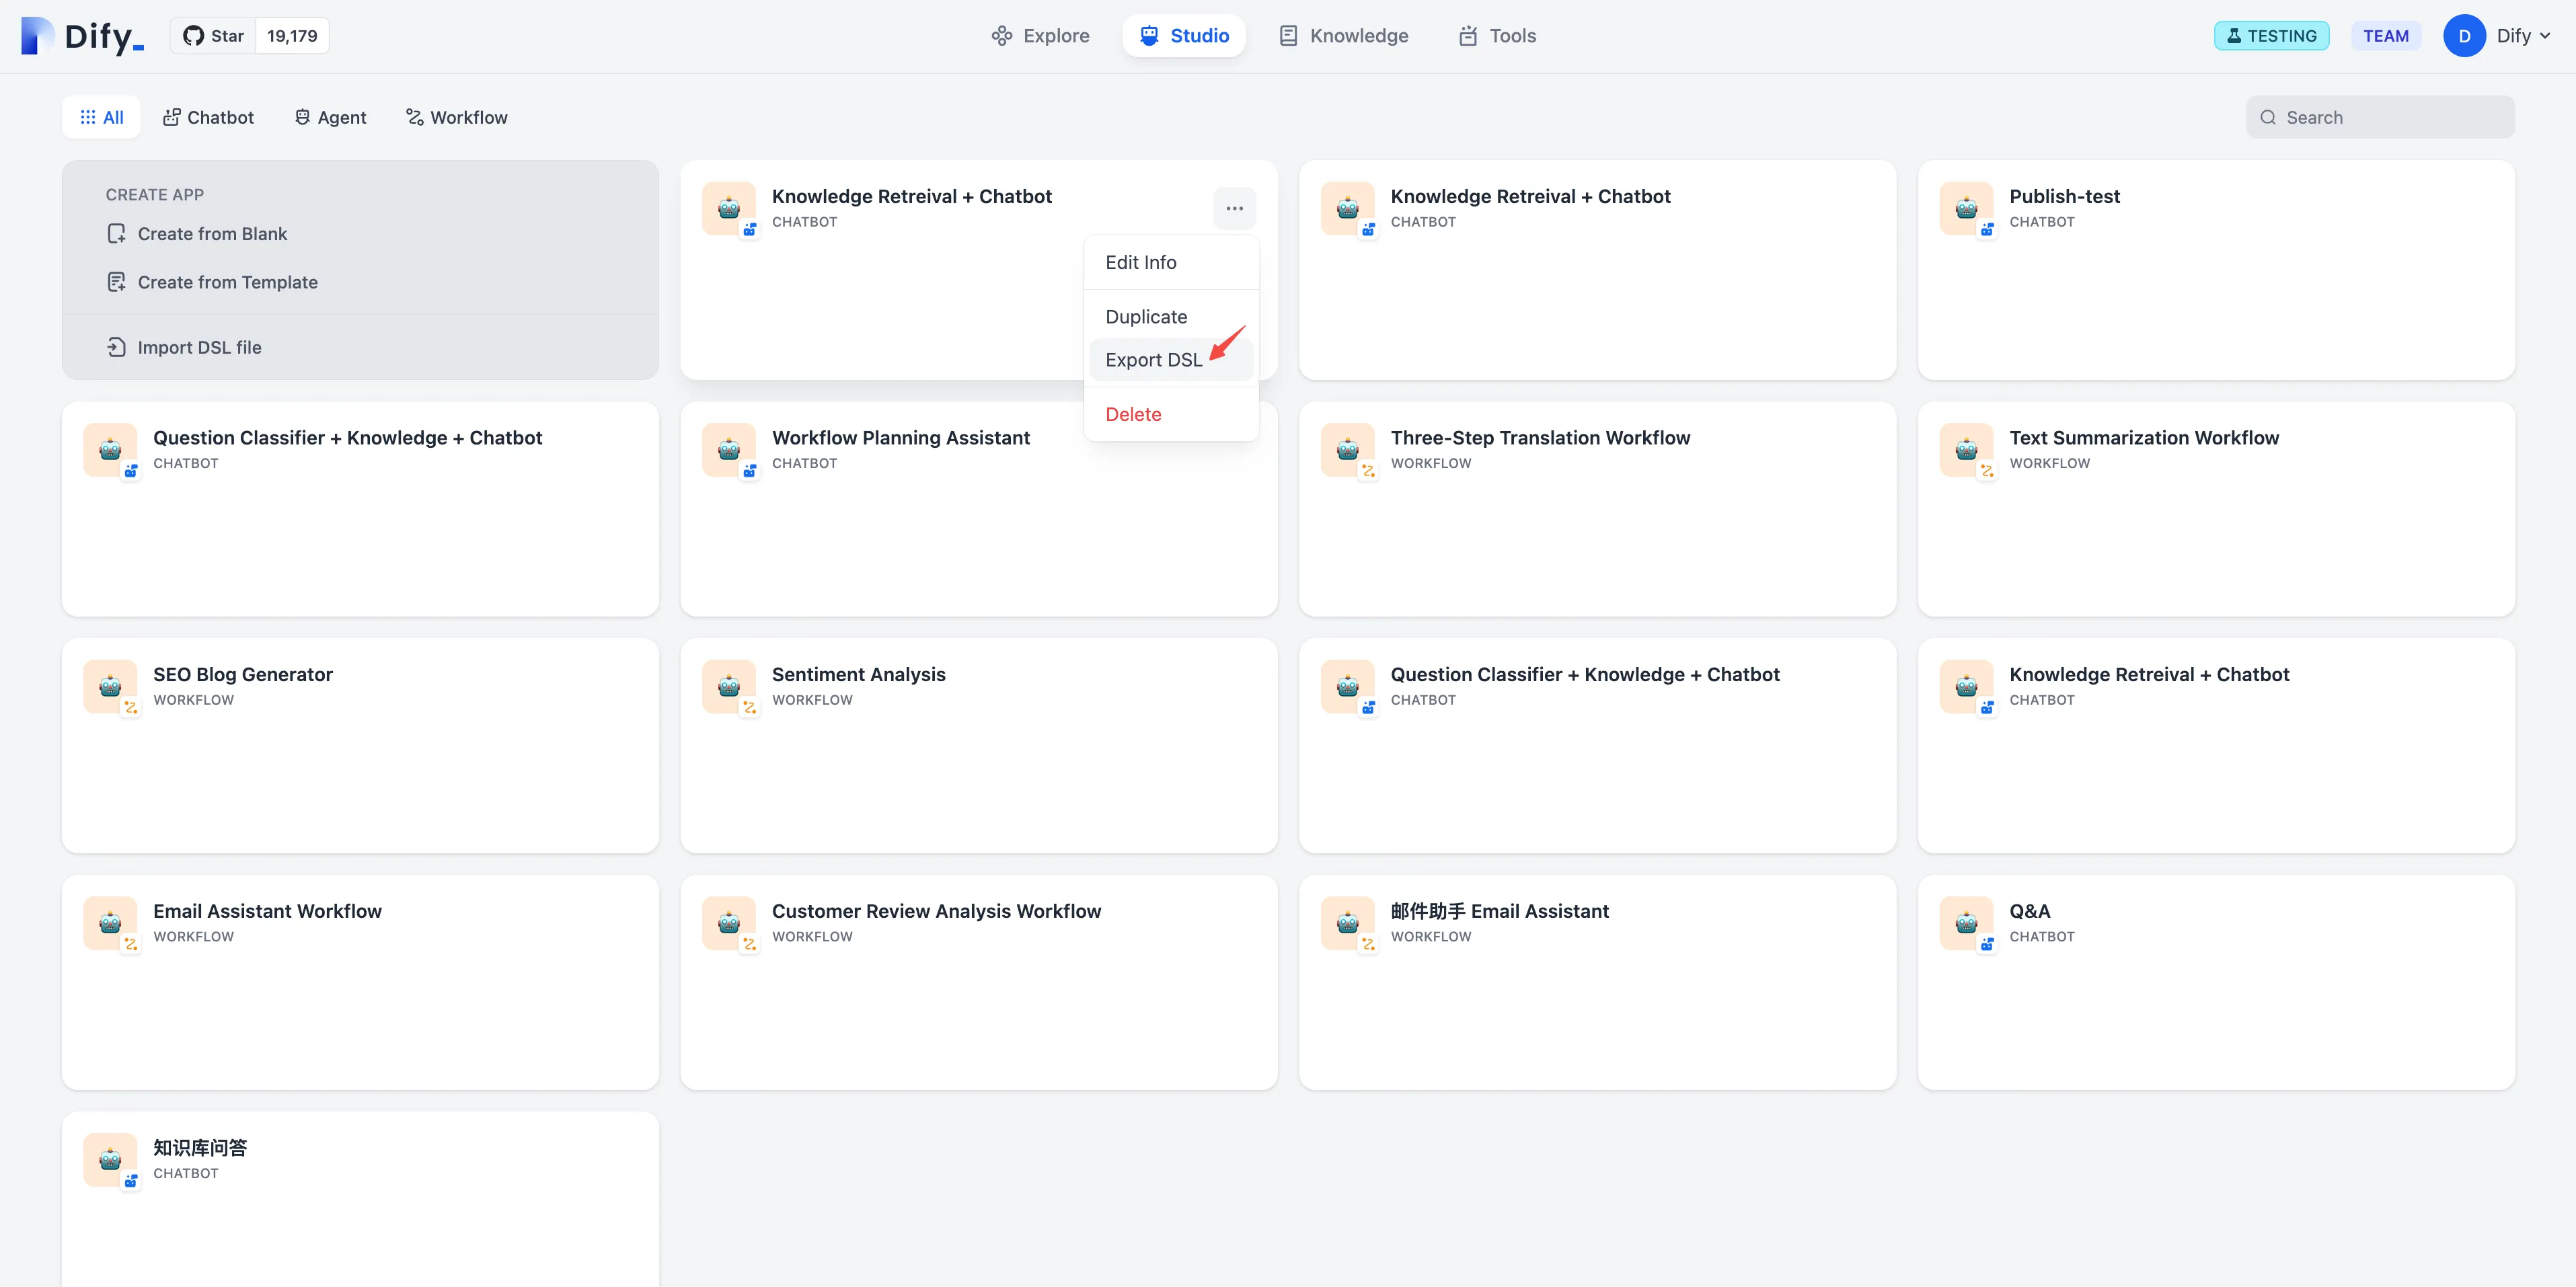Image resolution: width=2576 pixels, height=1287 pixels.
Task: Click the GitHub Star button
Action: [214, 36]
